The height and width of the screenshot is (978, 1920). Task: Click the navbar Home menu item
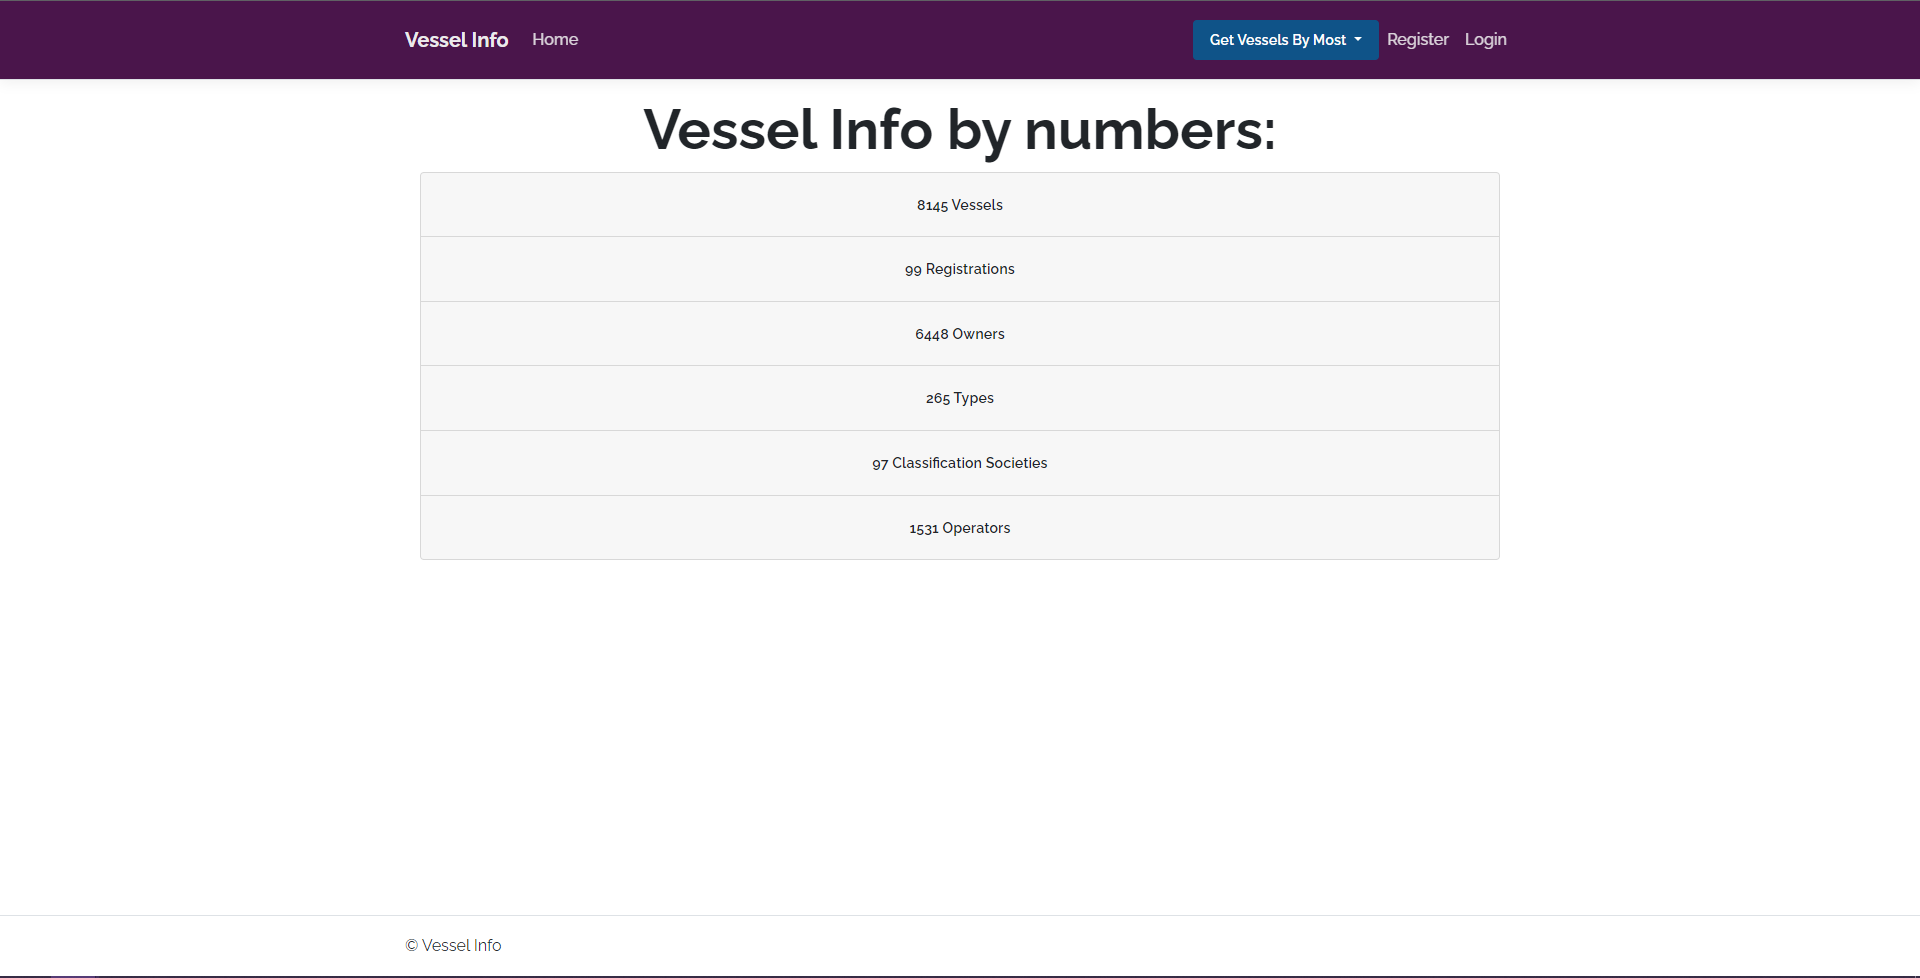pos(555,40)
